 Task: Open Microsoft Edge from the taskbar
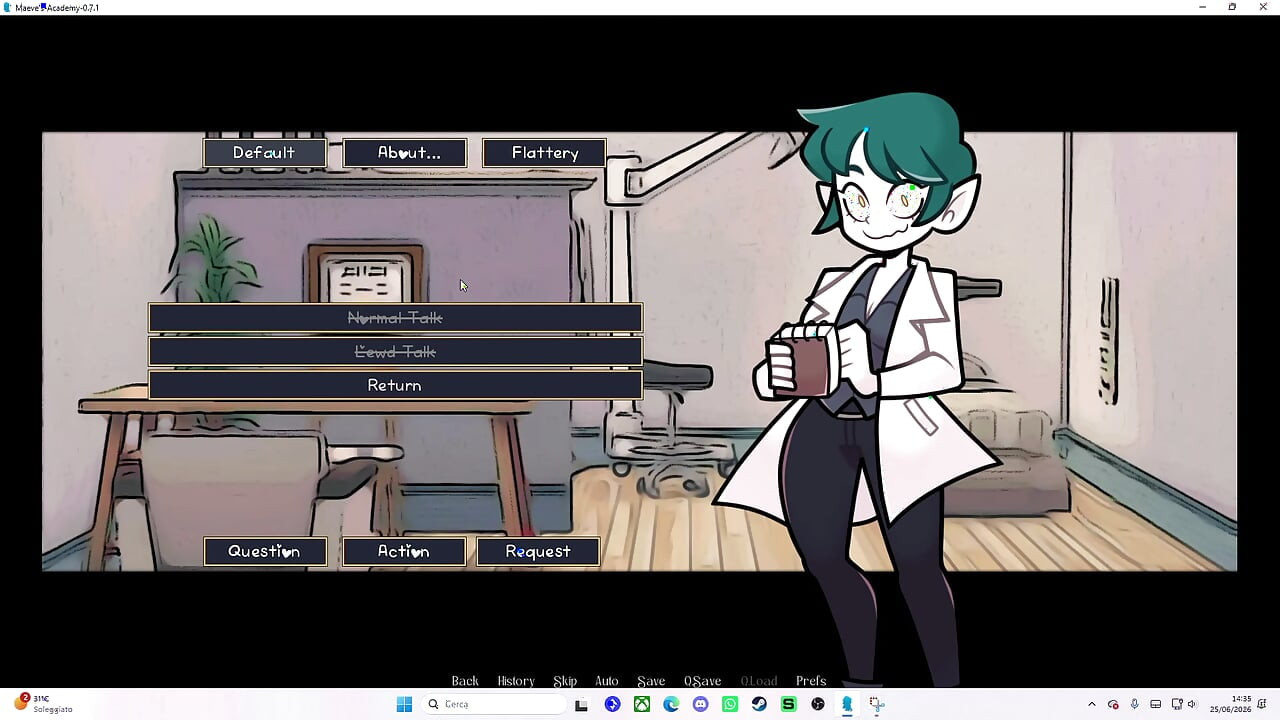pyautogui.click(x=671, y=704)
